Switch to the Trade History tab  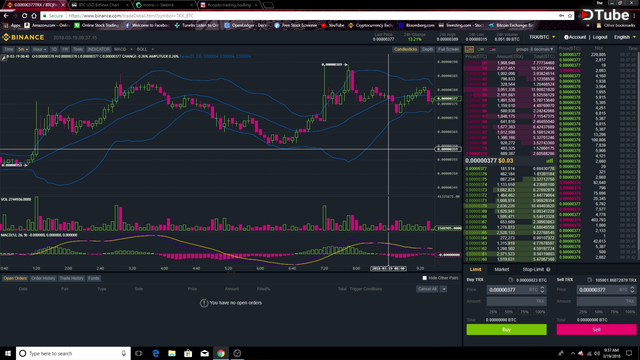click(71, 278)
